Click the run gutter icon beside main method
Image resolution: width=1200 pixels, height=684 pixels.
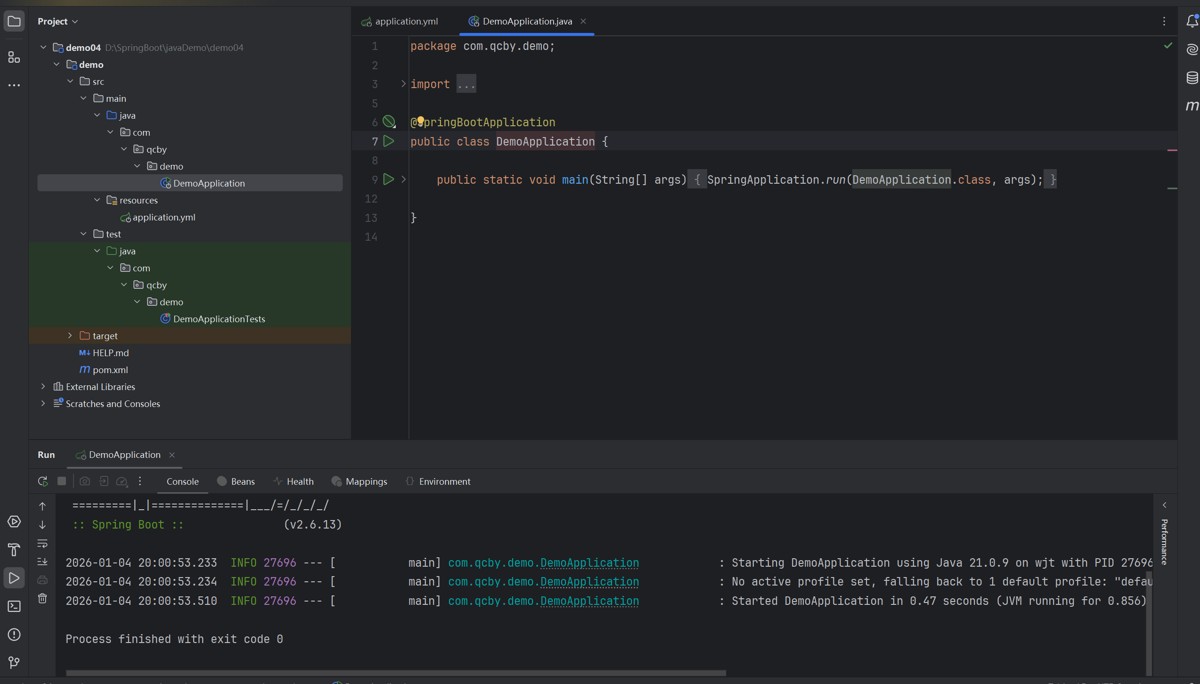pos(389,180)
